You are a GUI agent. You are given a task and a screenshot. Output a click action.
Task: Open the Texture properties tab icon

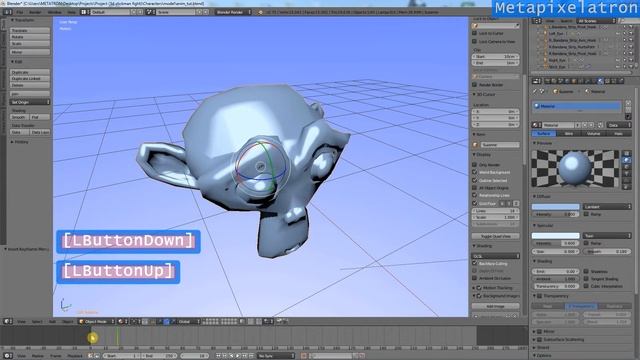pos(607,81)
